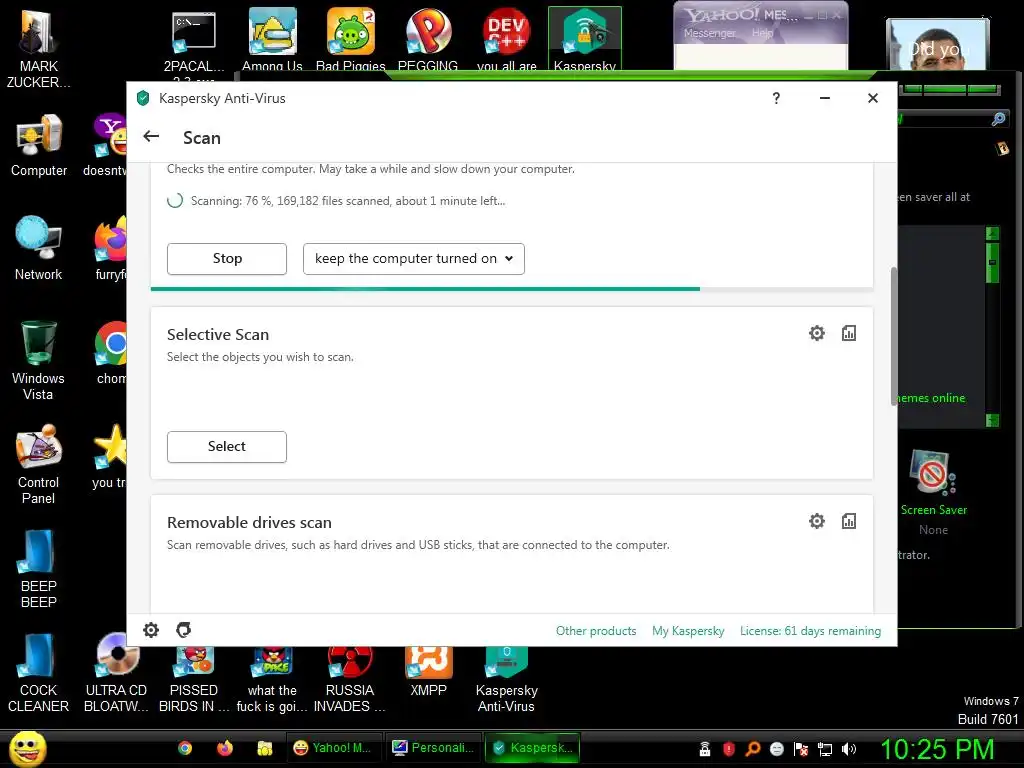Open the Network desktop icon
Viewport: 1024px width, 768px height.
tap(39, 249)
